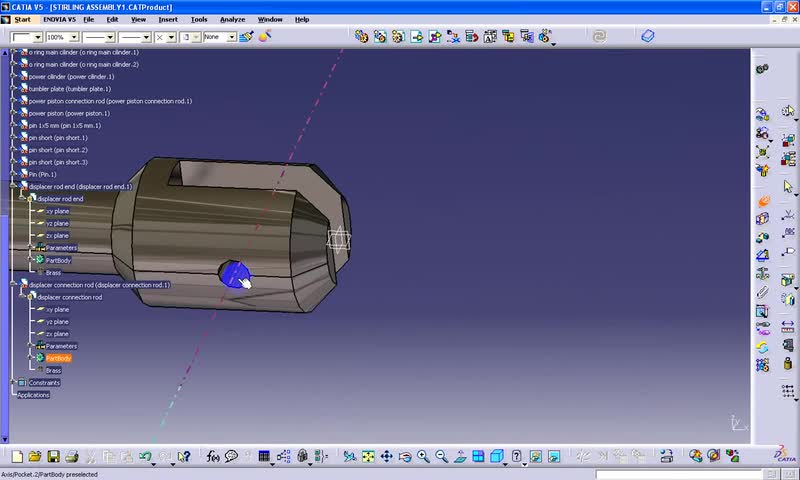Apply an Offset constraint

coord(762,237)
